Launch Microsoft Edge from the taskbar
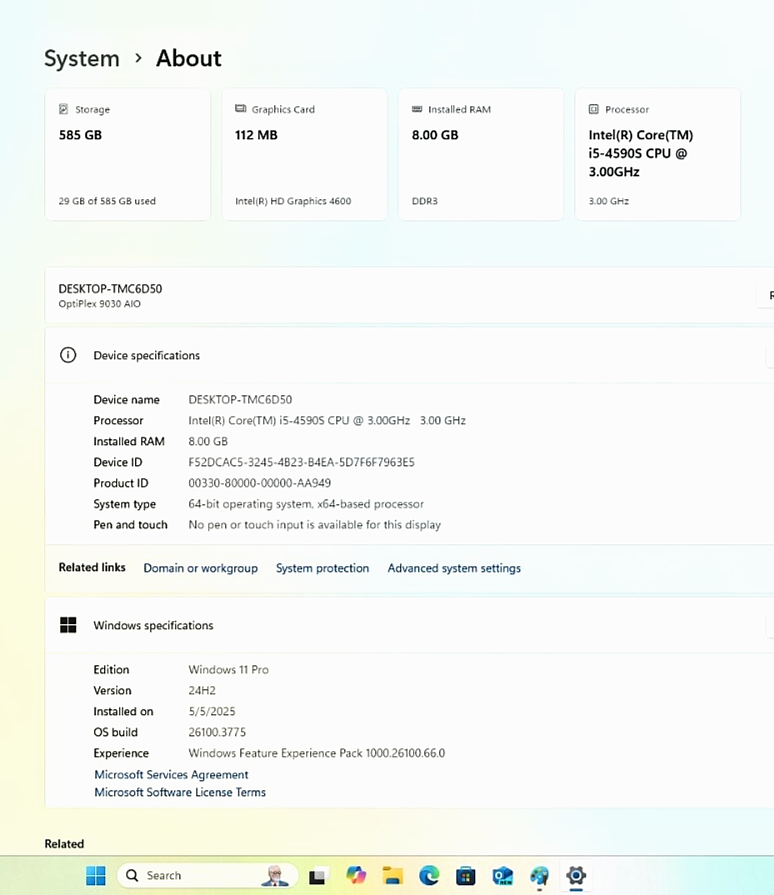Viewport: 774px width, 895px height. click(429, 876)
